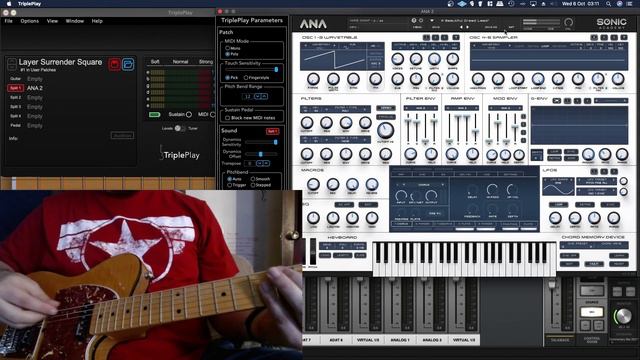640x360 pixels.
Task: Click the question mark help icon in ANA
Action: (414, 20)
